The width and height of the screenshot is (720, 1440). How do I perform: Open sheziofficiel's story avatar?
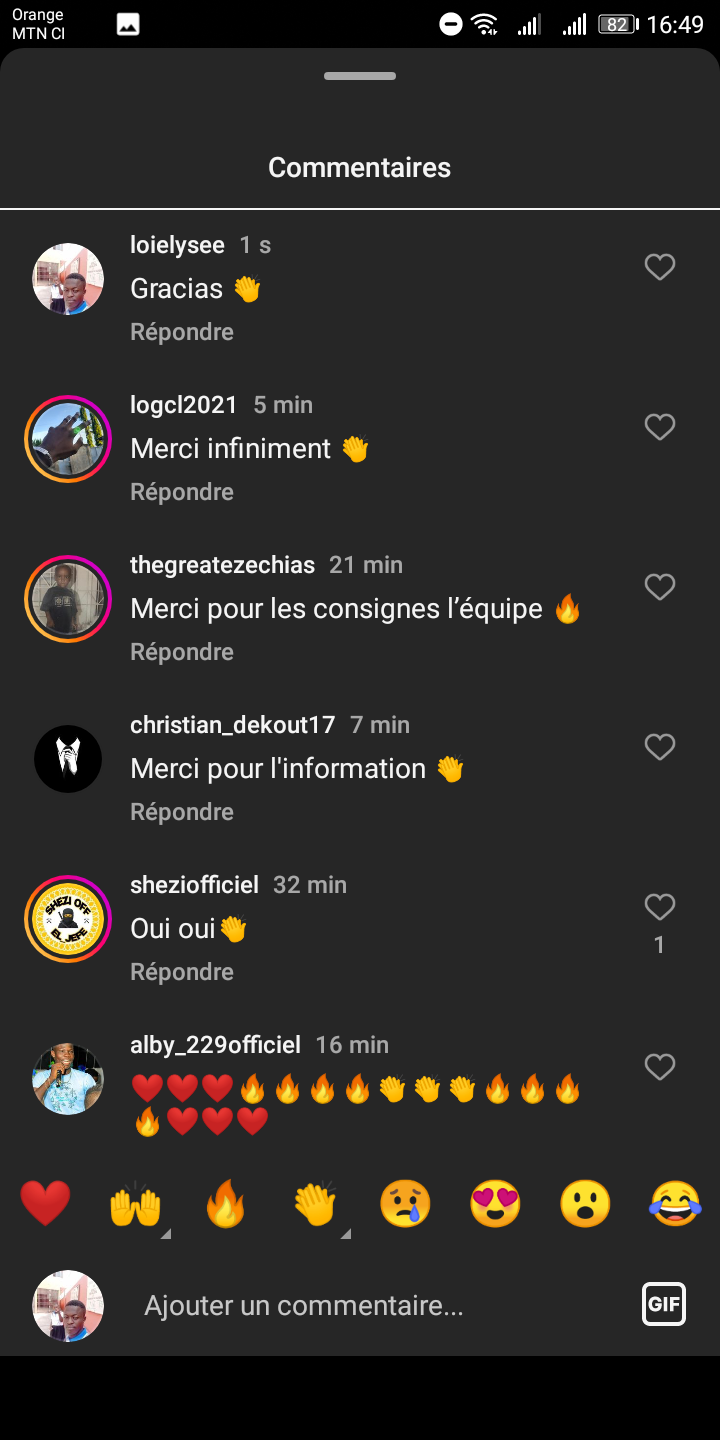coord(68,919)
